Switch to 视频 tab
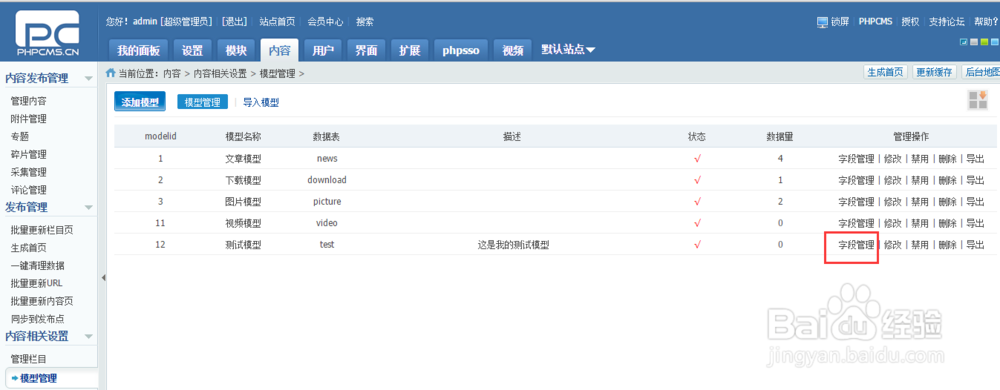This screenshot has height=390, width=1000. coord(513,51)
